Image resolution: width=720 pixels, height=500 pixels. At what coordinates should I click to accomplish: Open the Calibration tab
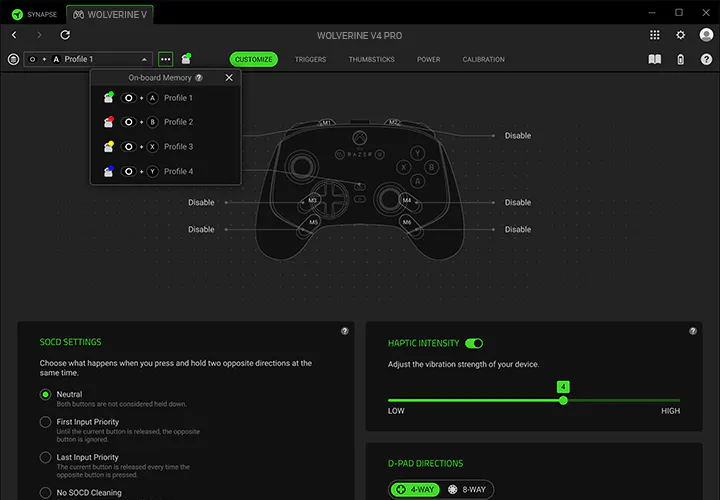(x=484, y=59)
